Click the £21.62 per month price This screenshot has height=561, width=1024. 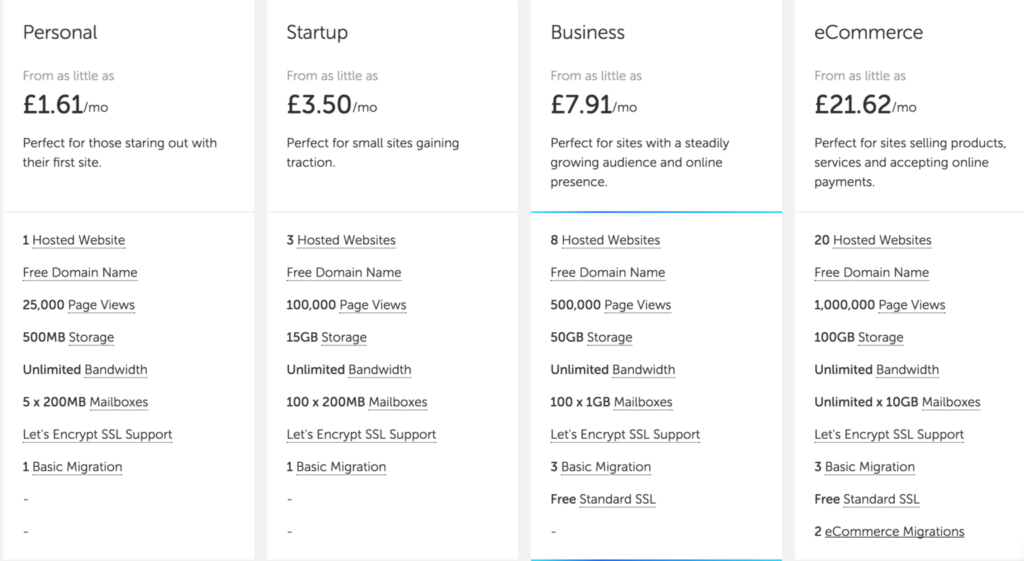coord(865,104)
